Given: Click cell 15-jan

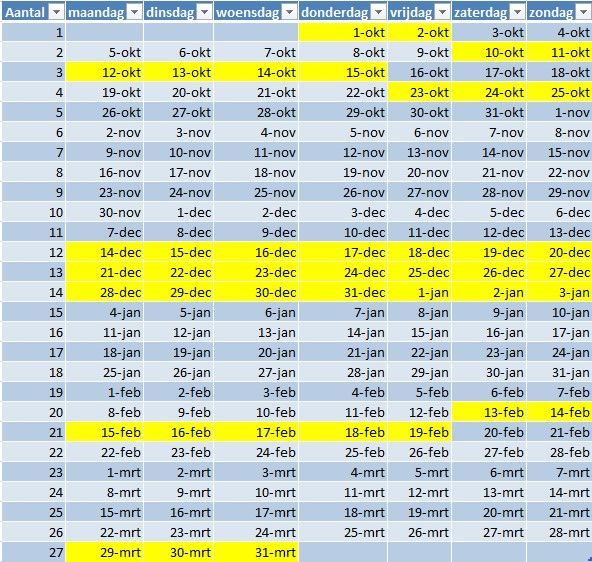Looking at the screenshot, I should 420,333.
